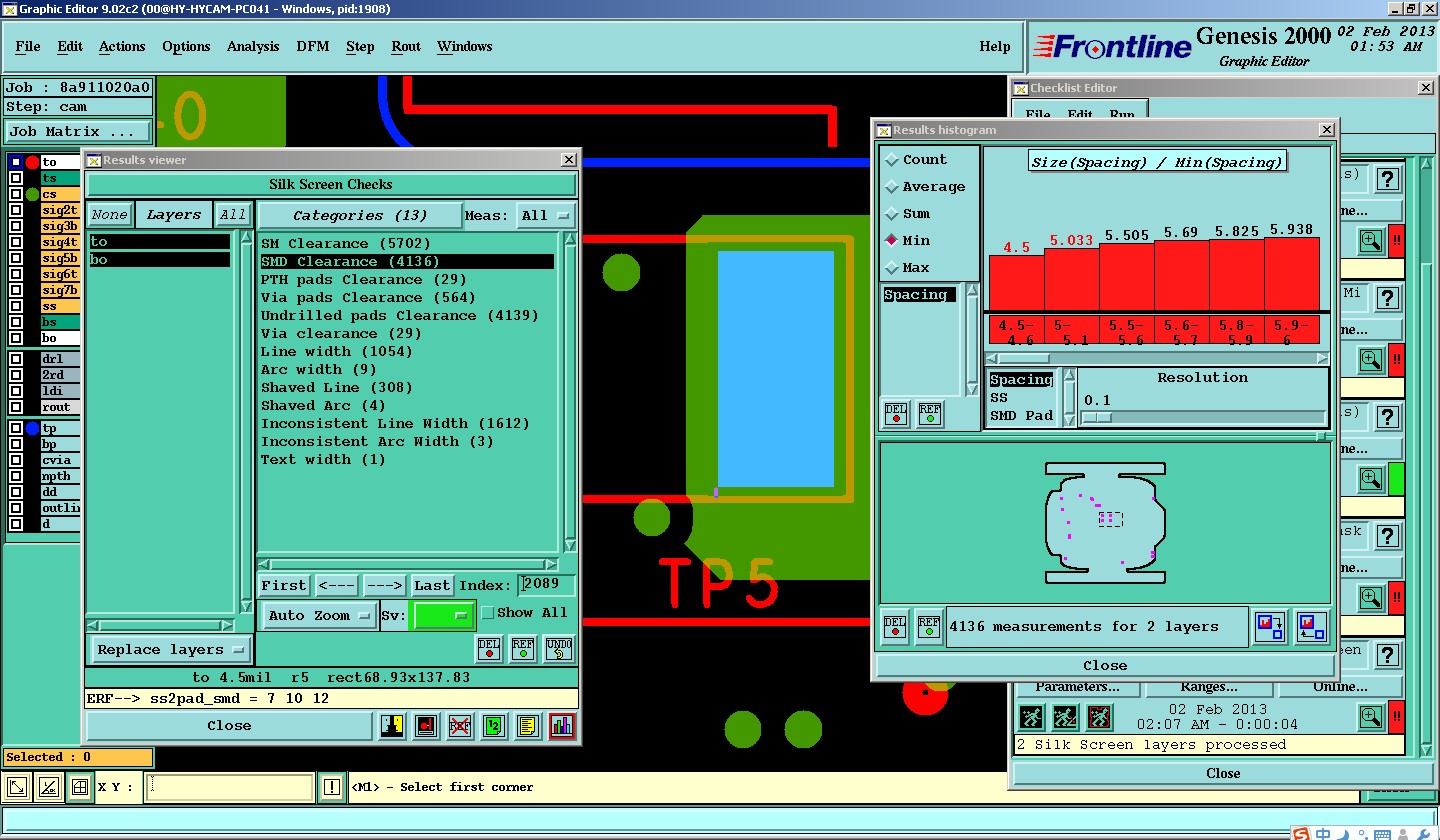Click the red-outlined running-man icon in Checklist Editor
The height and width of the screenshot is (840, 1440).
click(x=1099, y=717)
